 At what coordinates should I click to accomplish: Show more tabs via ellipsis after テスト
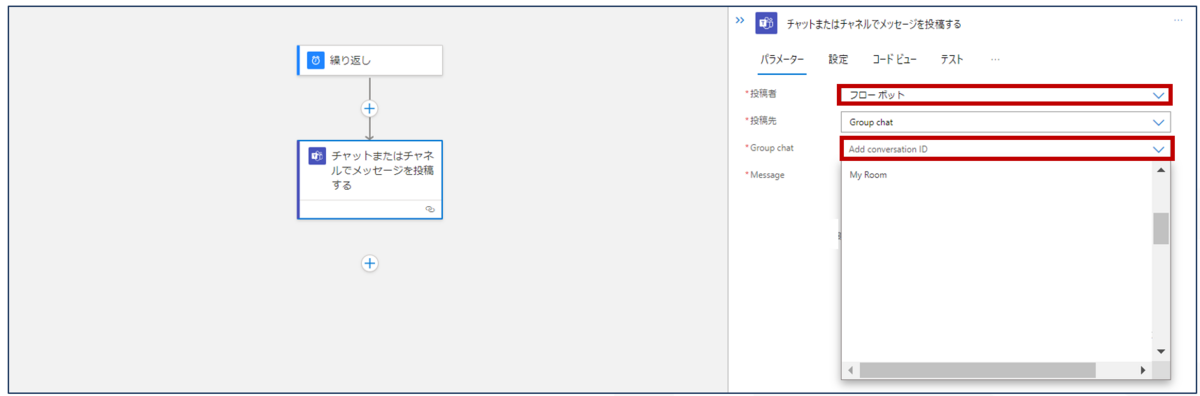995,60
